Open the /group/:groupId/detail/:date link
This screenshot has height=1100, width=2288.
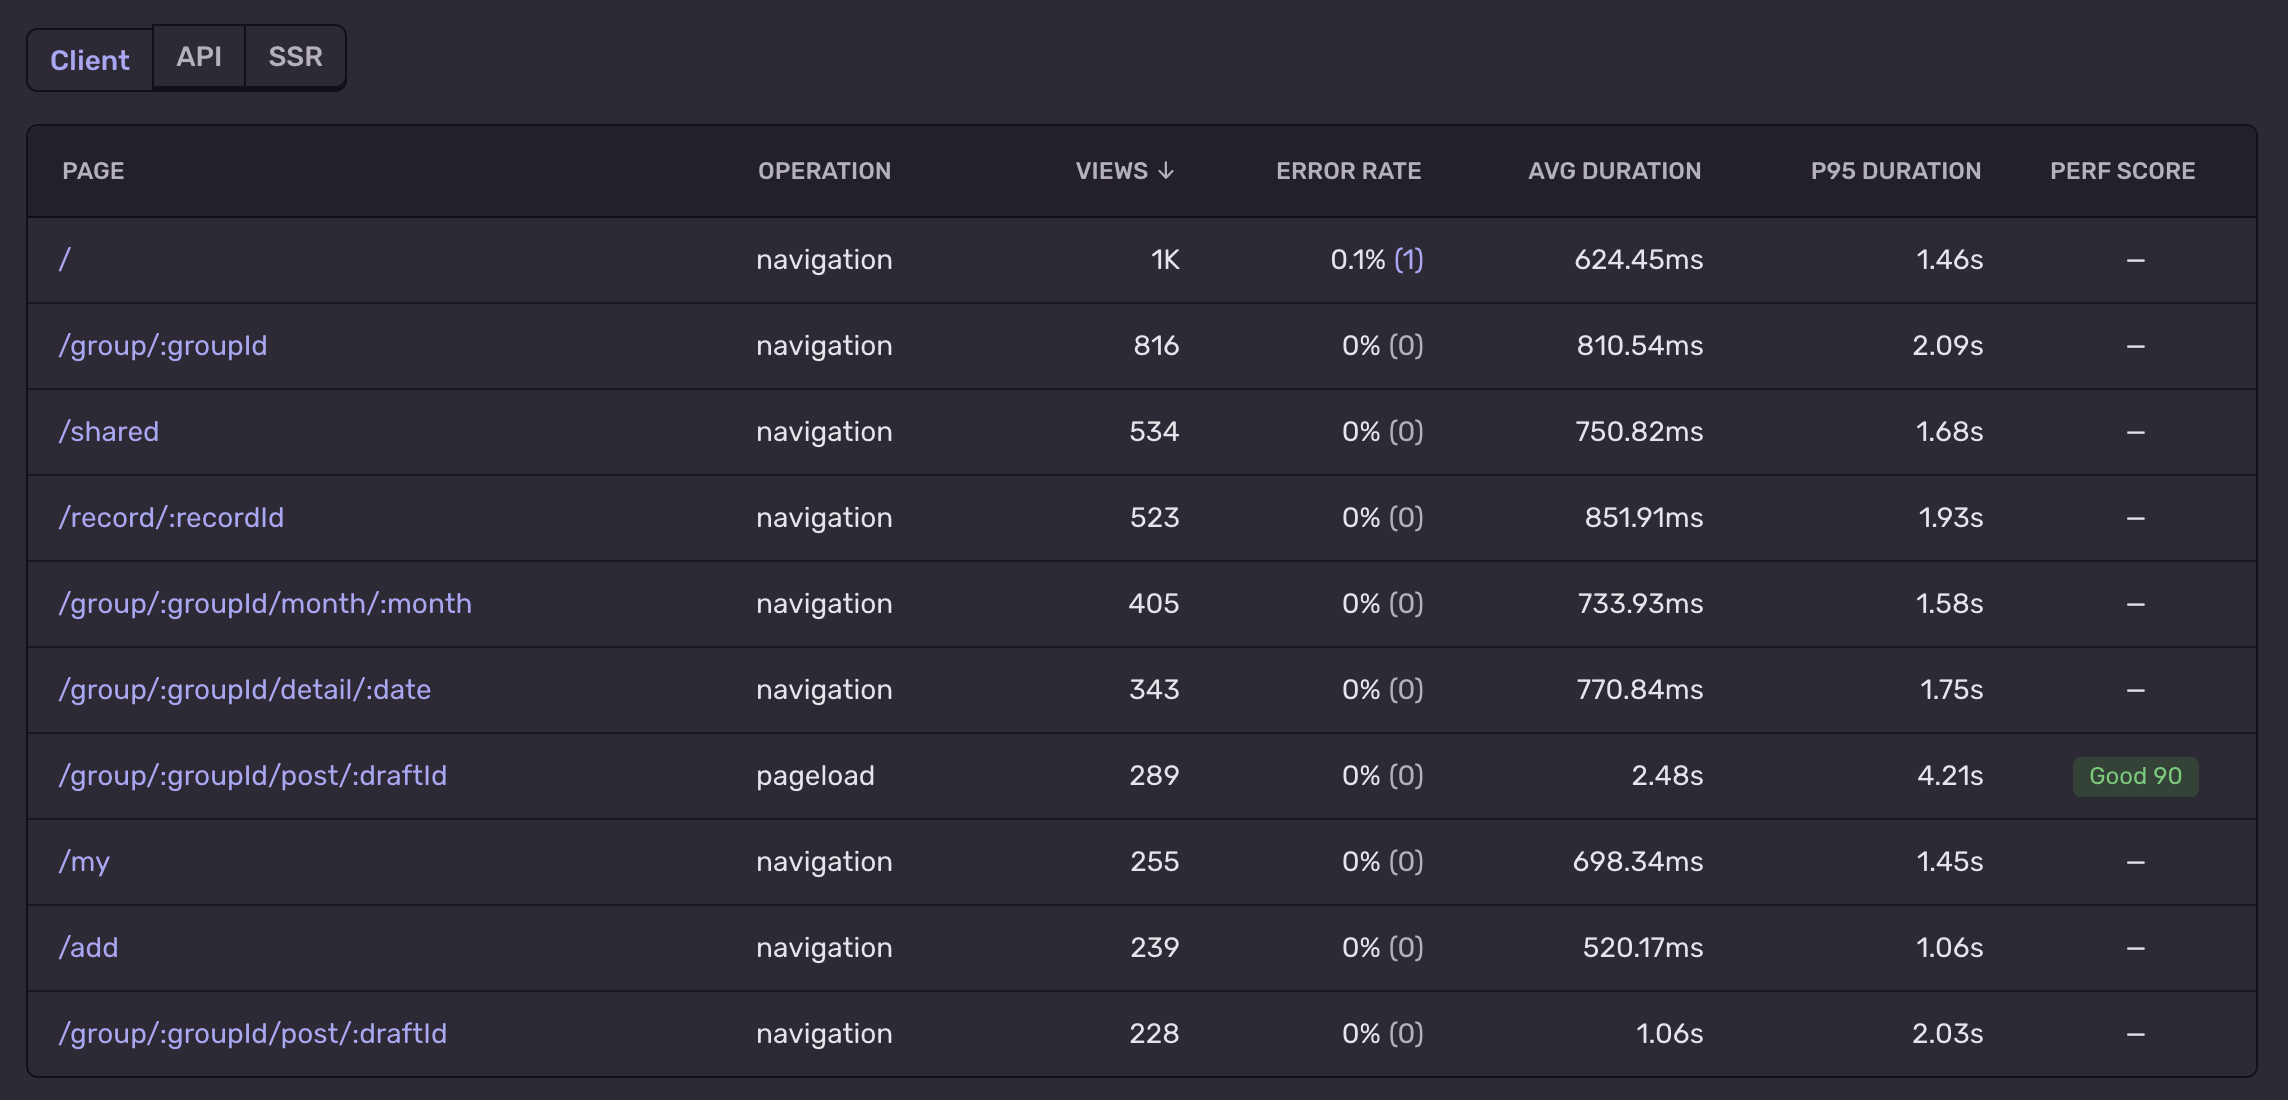coord(245,690)
